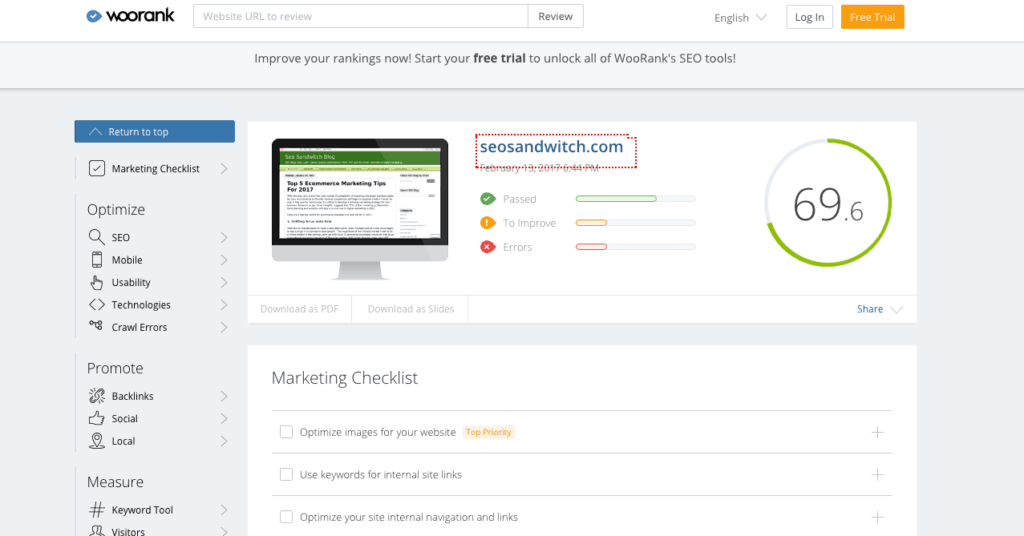This screenshot has width=1024, height=536.
Task: Click the chevron next to Social
Action: point(224,418)
